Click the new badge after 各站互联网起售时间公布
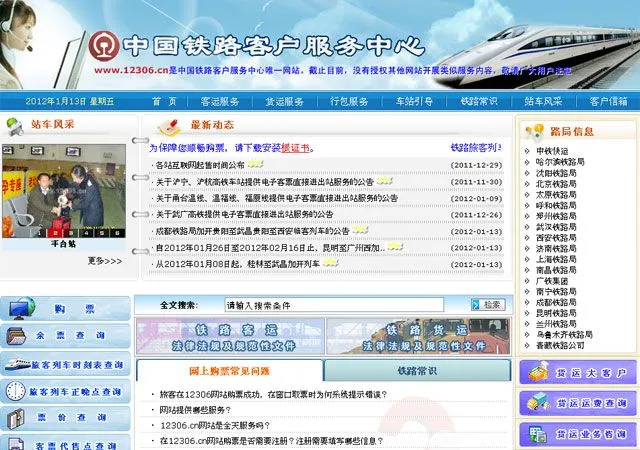This screenshot has width=640, height=450. [x=255, y=164]
